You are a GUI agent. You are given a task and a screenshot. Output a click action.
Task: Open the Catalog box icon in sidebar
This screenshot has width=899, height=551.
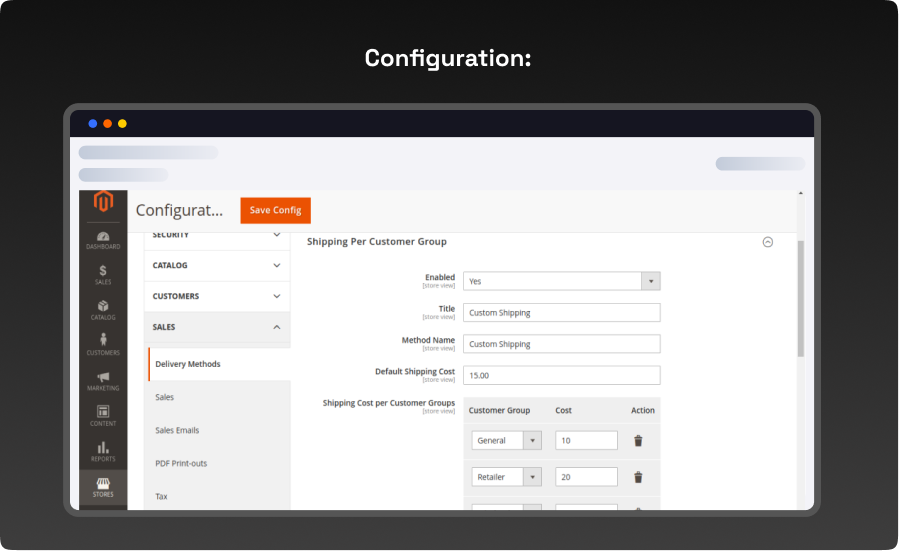103,309
